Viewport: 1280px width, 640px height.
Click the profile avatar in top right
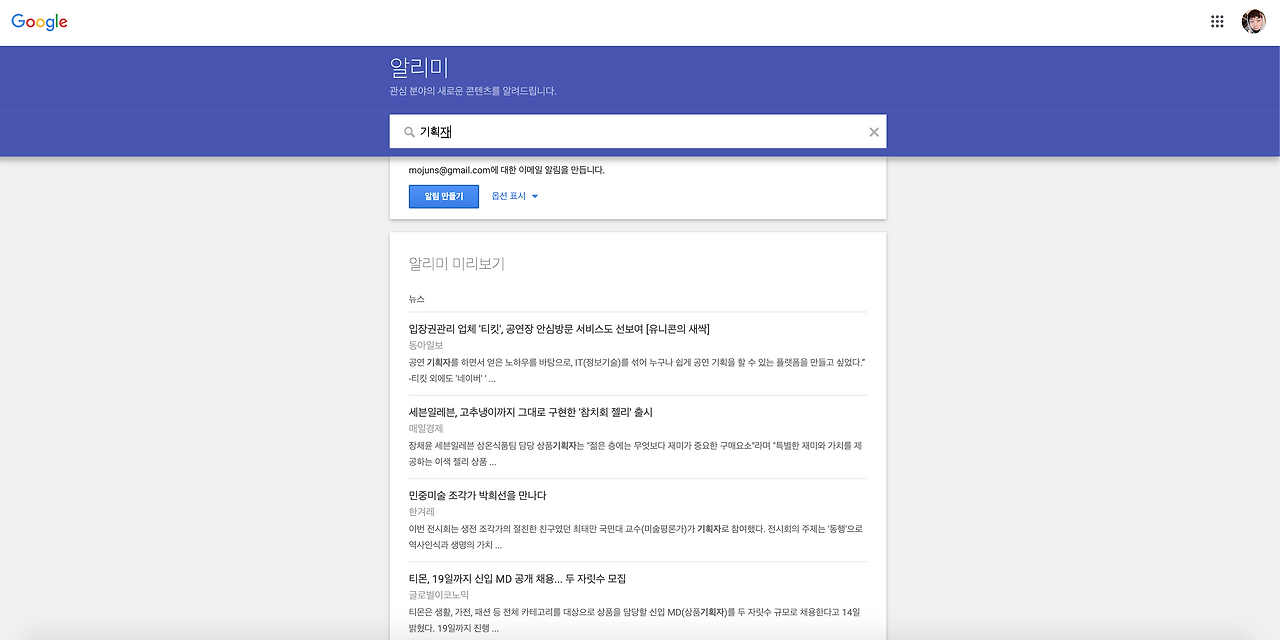coord(1253,20)
